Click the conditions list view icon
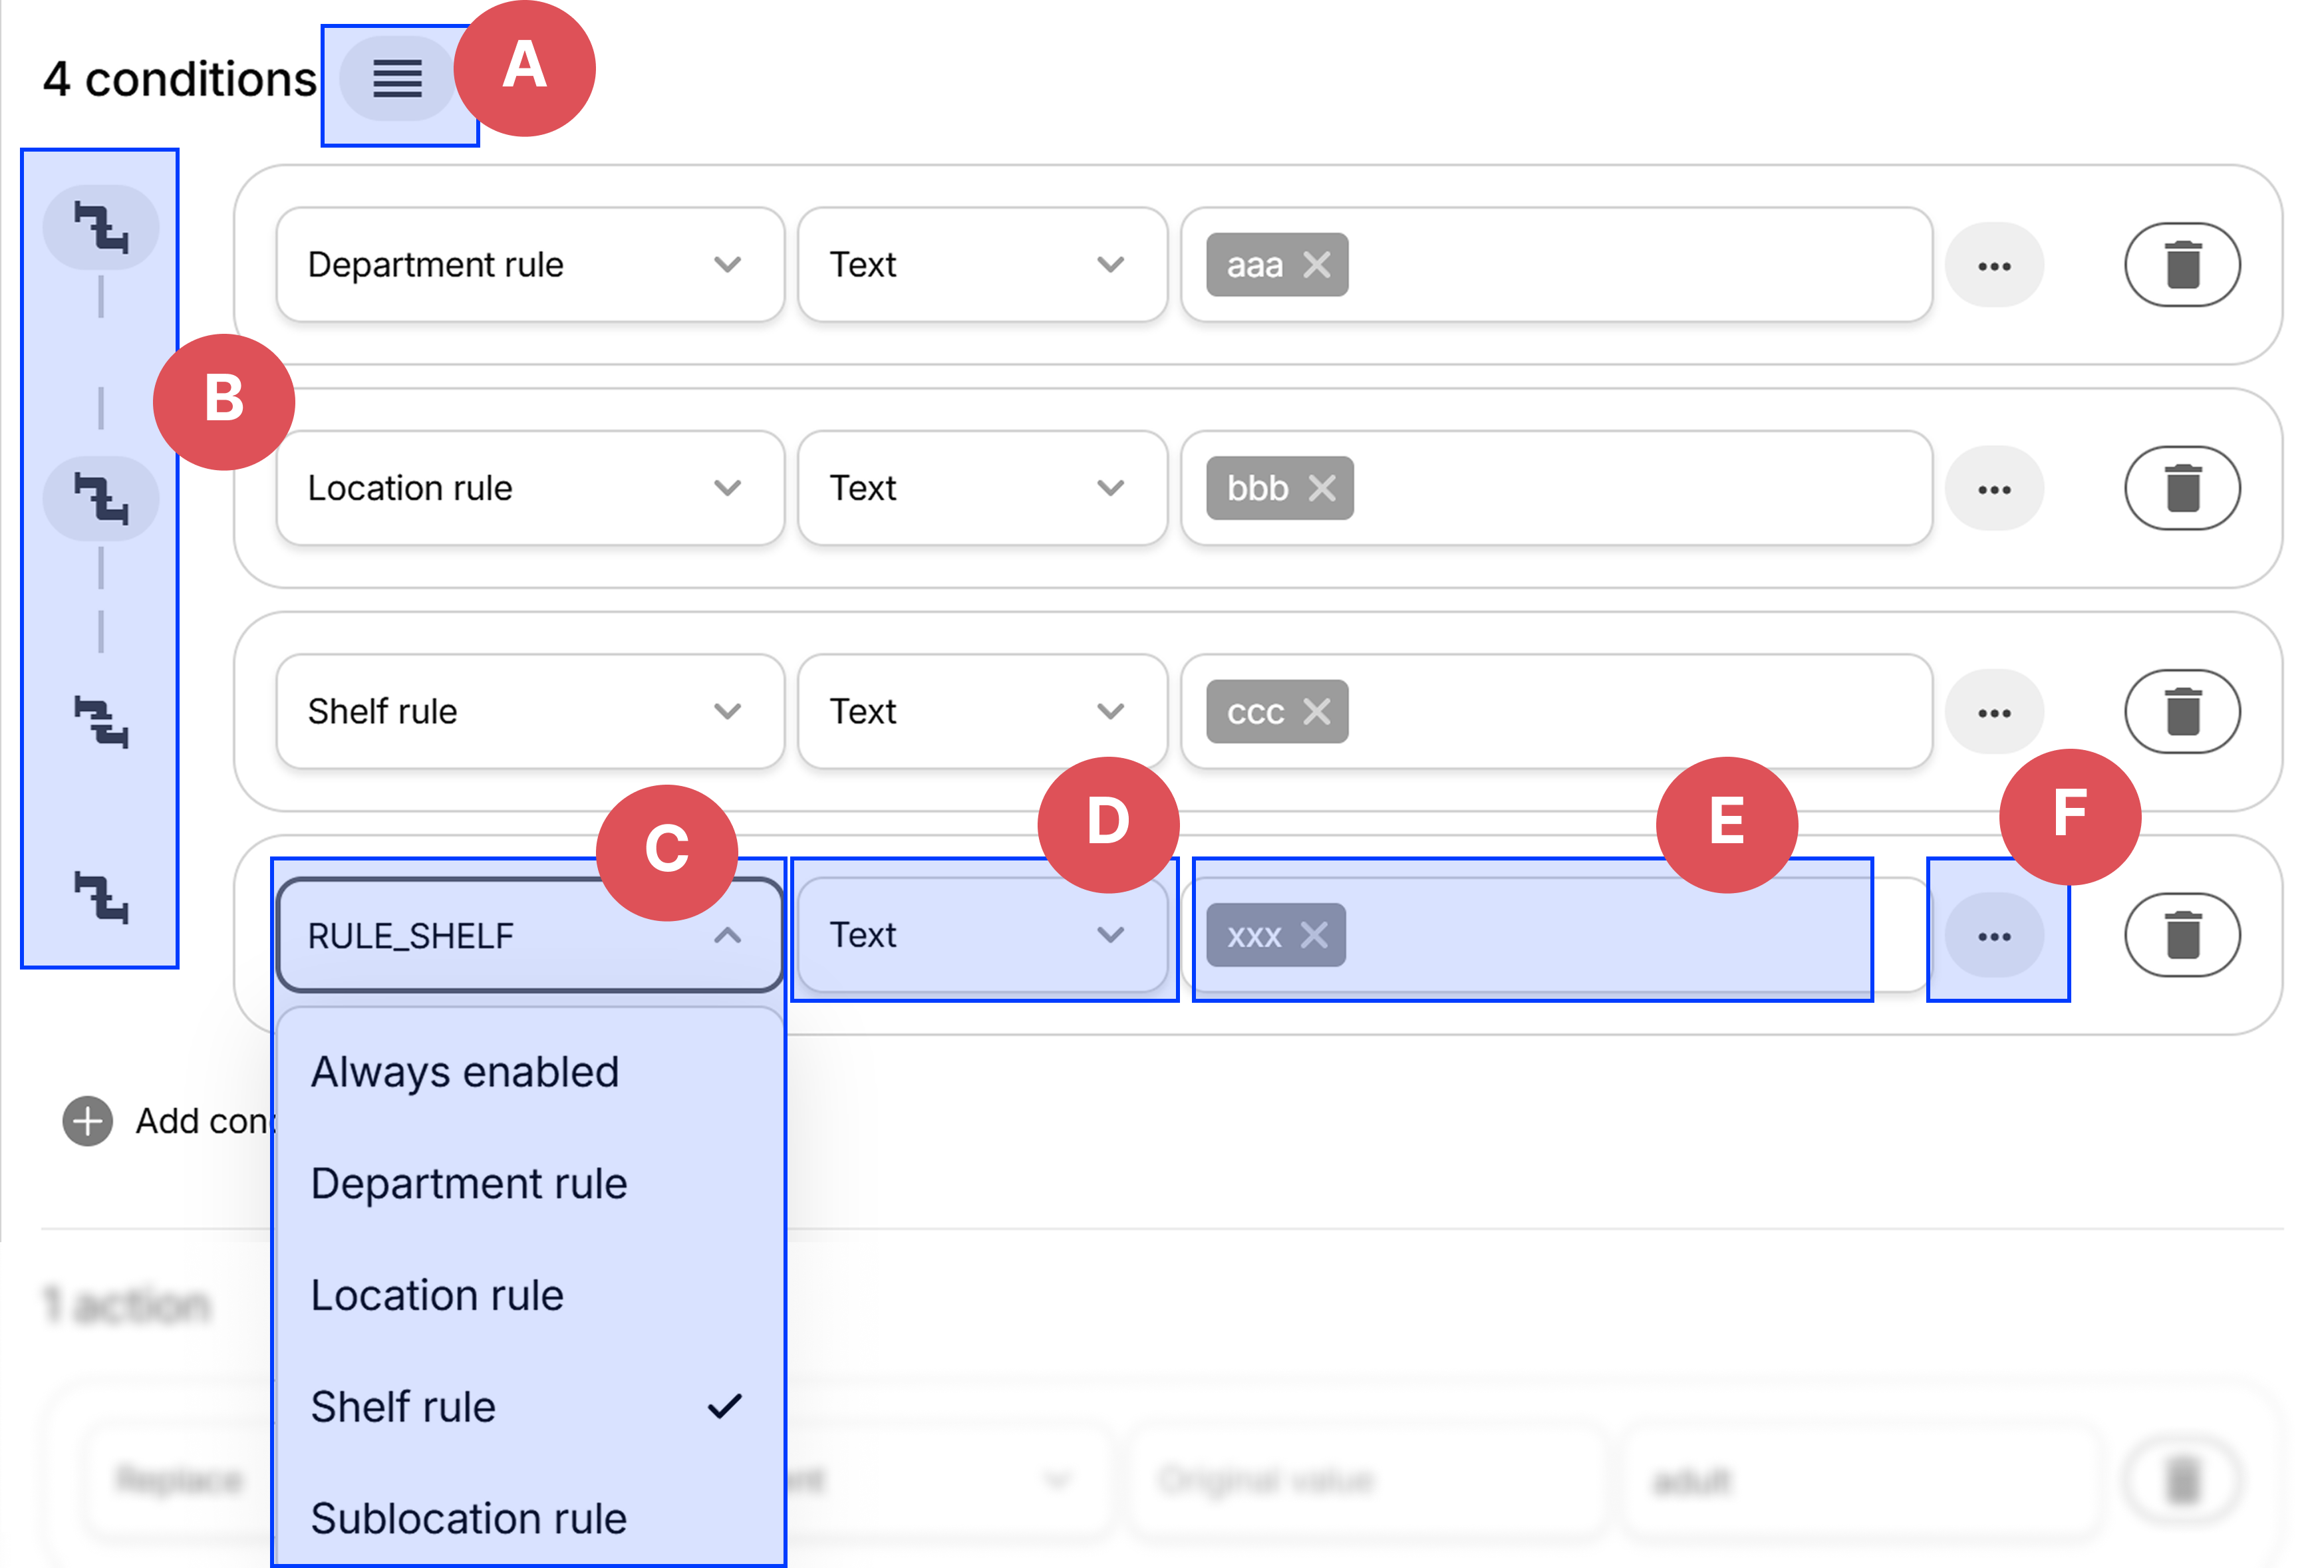This screenshot has width=2324, height=1568. pos(397,78)
